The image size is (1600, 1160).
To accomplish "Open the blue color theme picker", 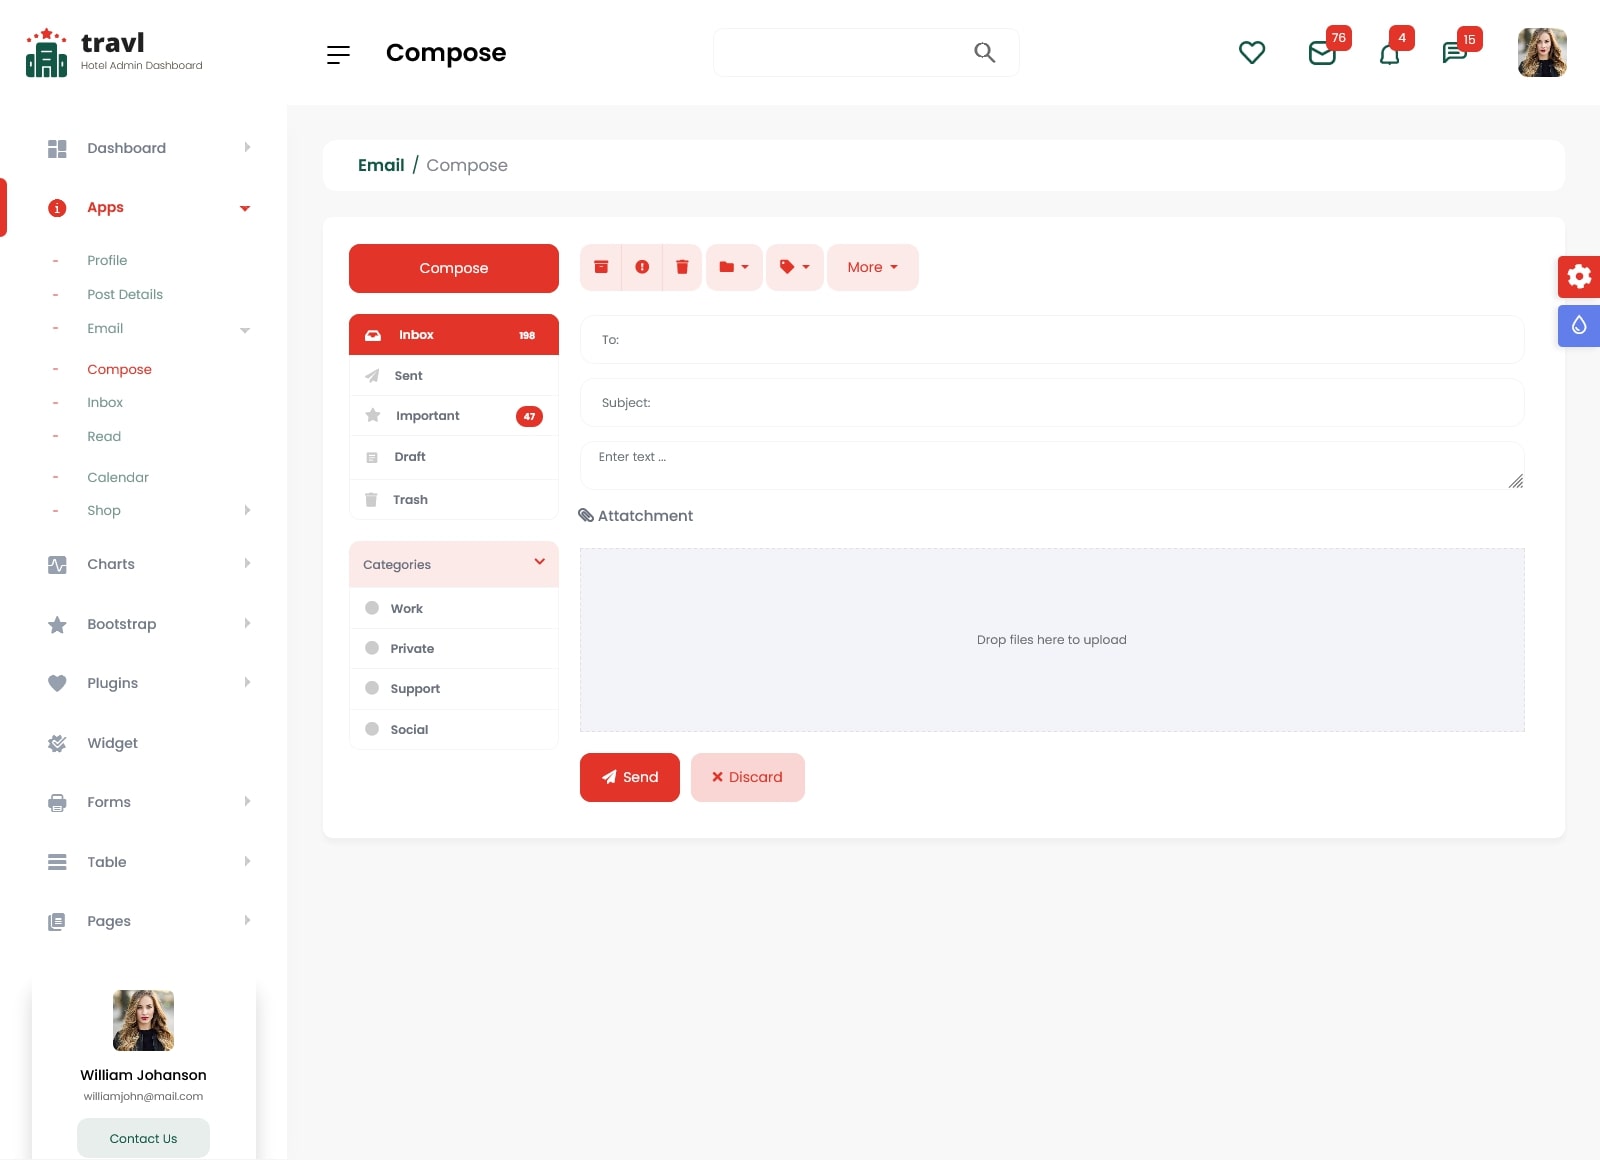I will (x=1579, y=326).
